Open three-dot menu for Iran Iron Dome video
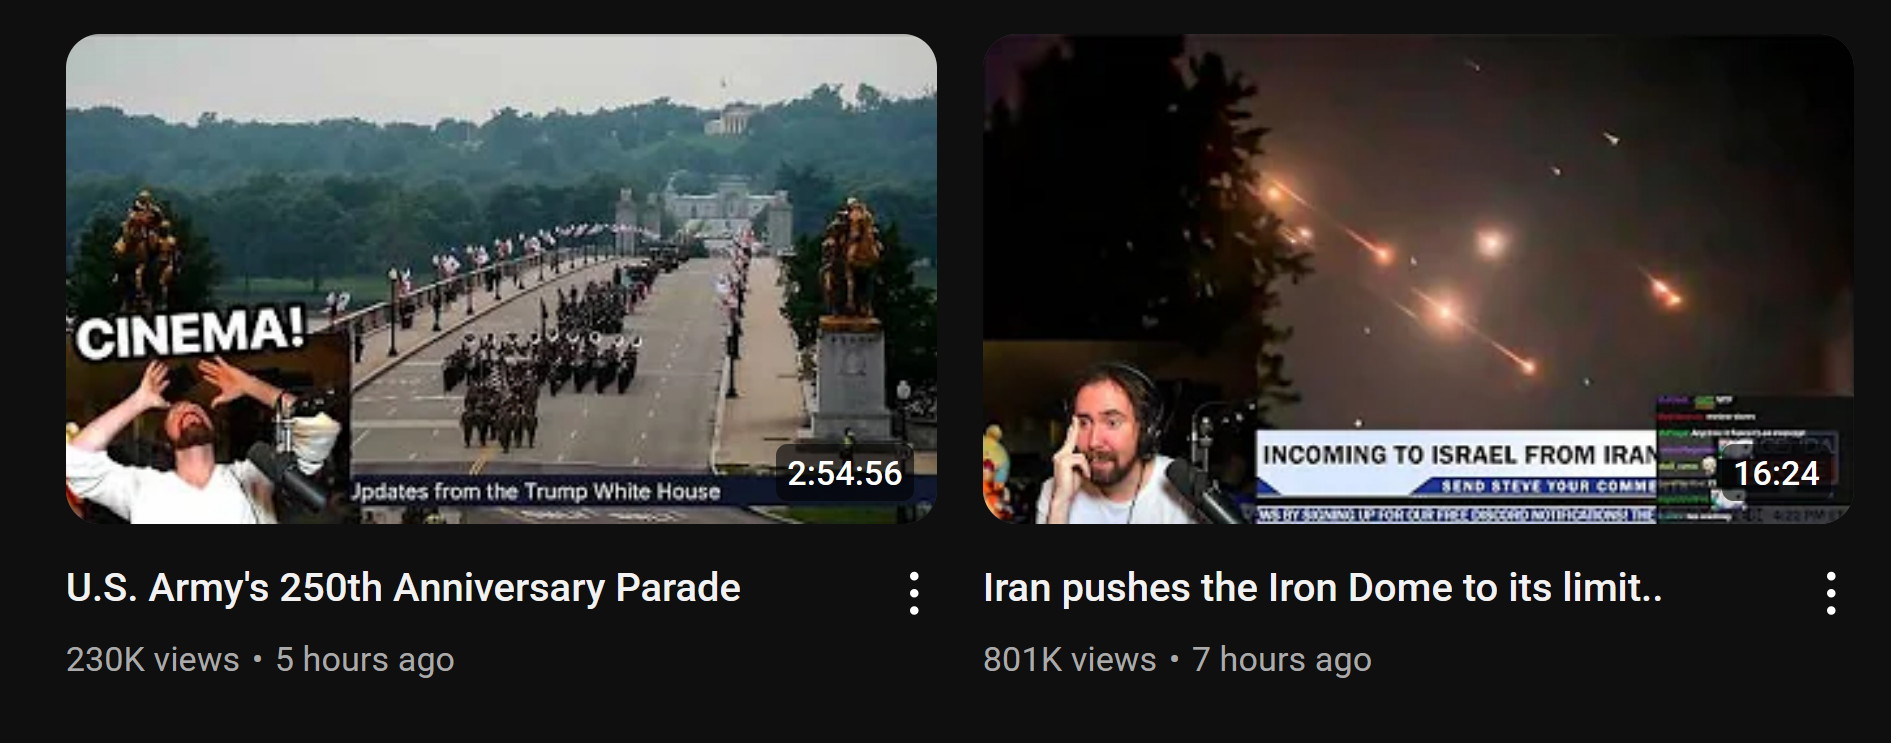This screenshot has width=1891, height=743. pyautogui.click(x=1830, y=593)
